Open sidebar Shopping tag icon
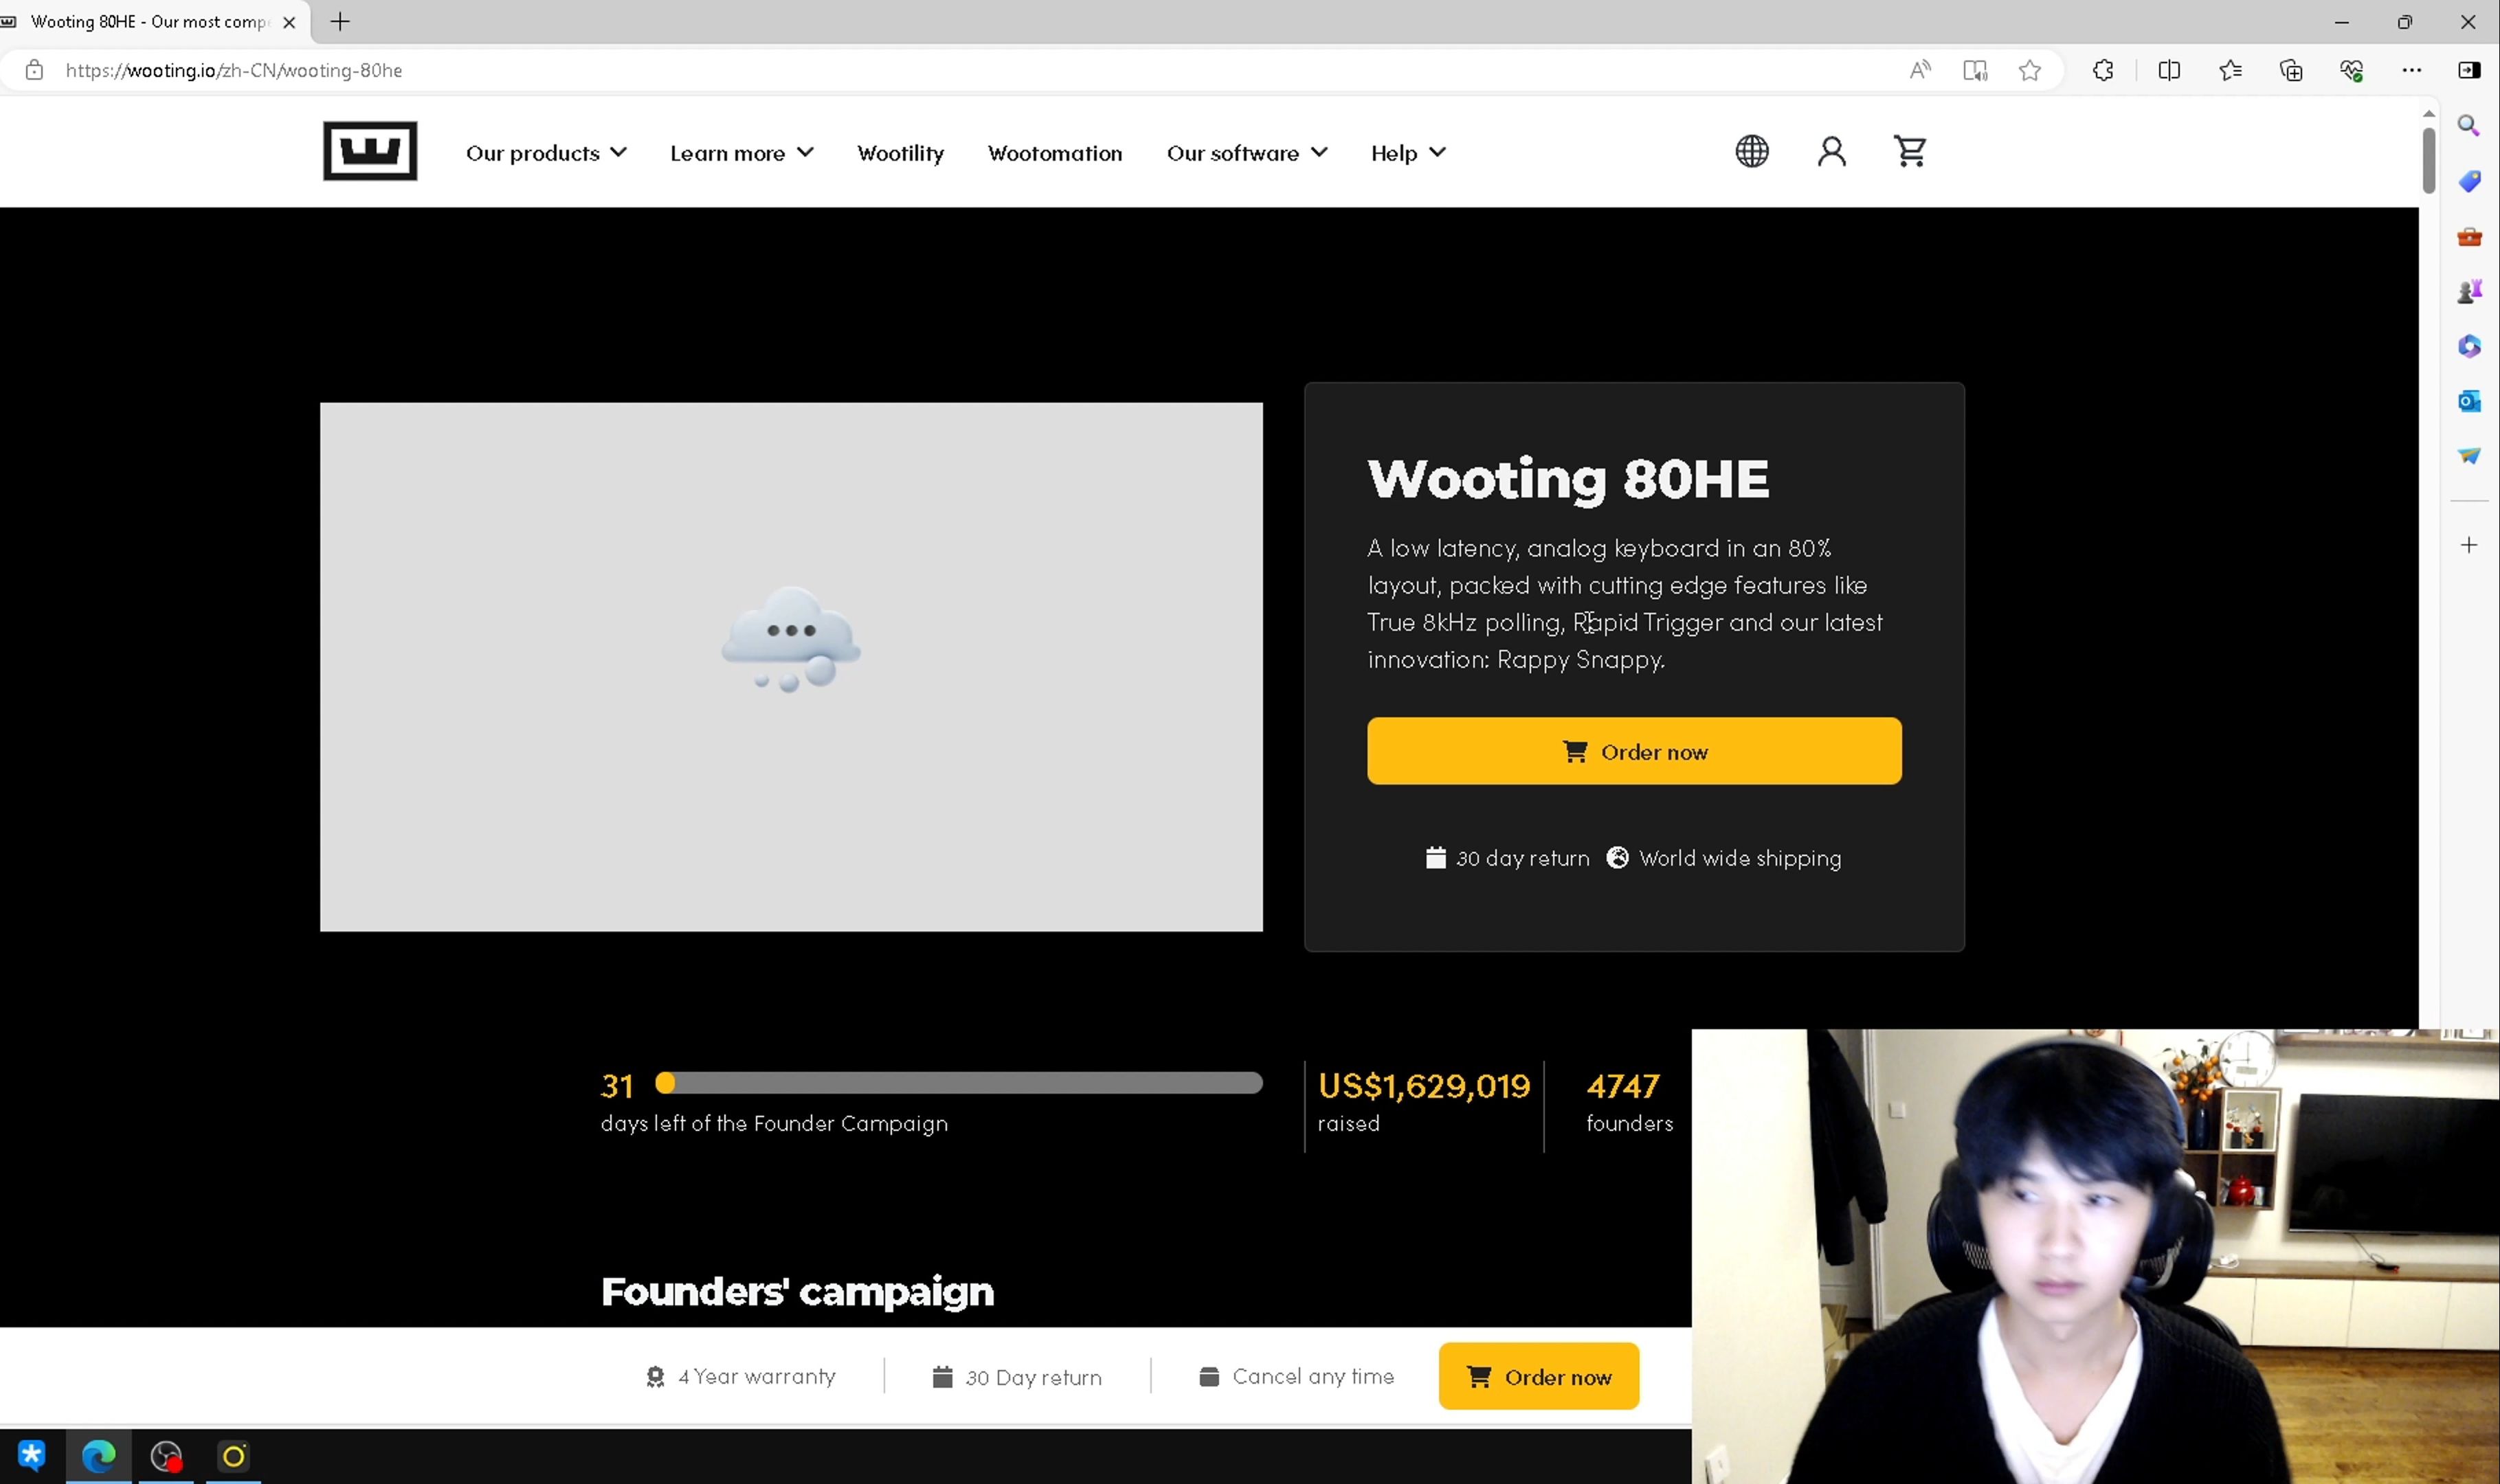The width and height of the screenshot is (2500, 1484). tap(2469, 181)
